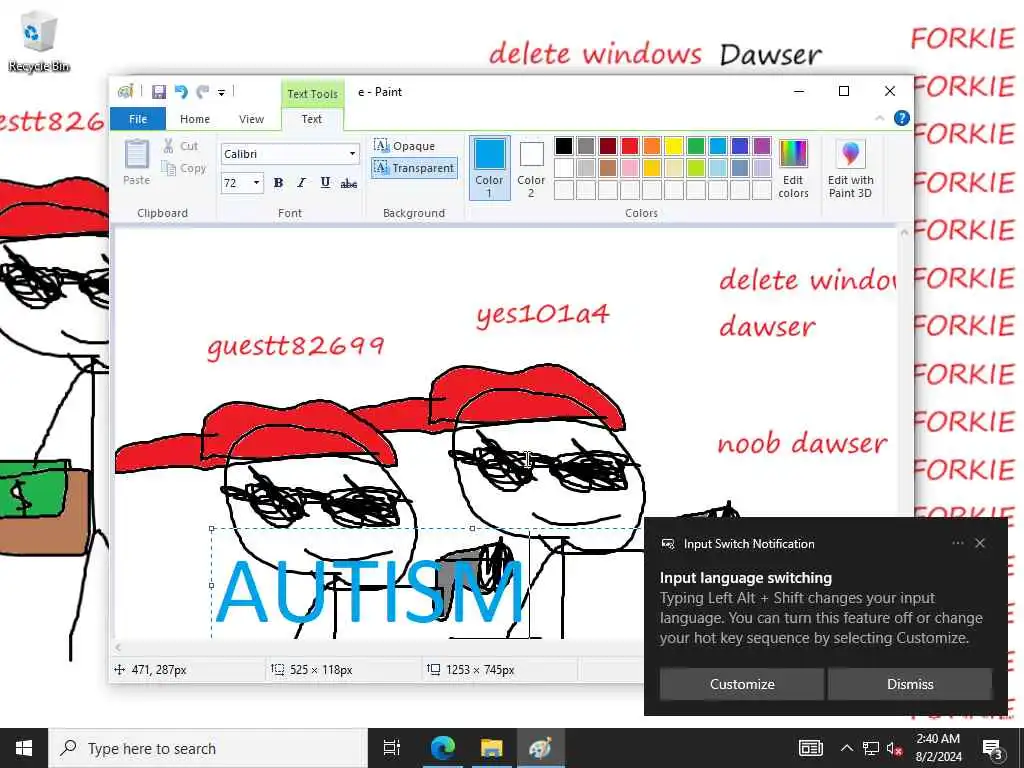
Task: Toggle Underline text formatting
Action: pyautogui.click(x=325, y=183)
